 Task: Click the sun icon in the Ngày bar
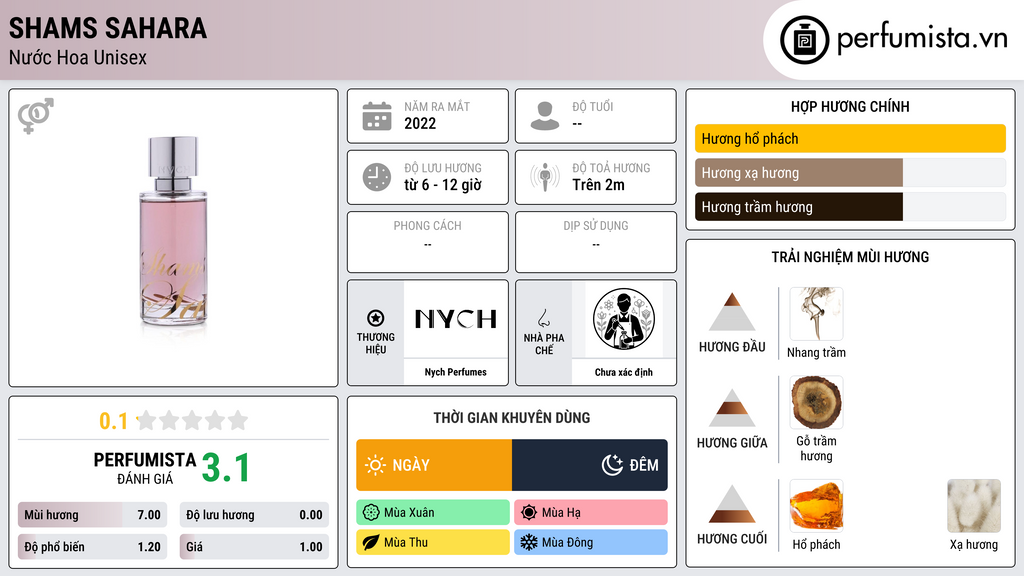coord(375,465)
